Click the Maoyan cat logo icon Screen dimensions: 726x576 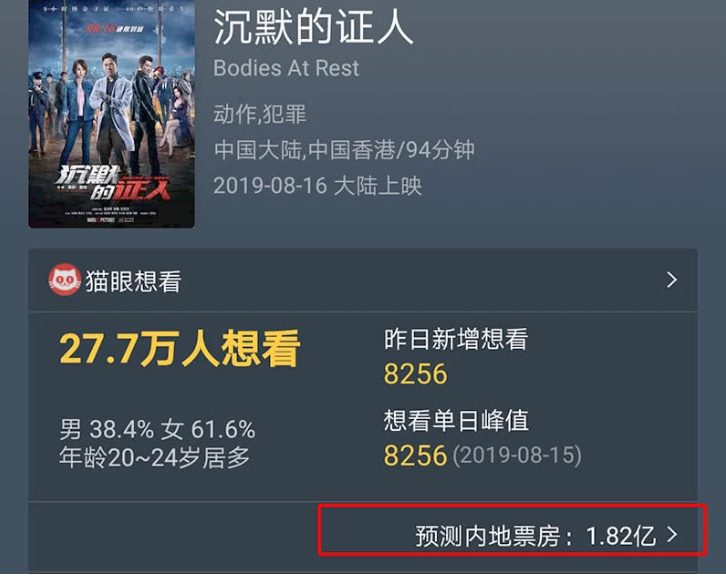[x=65, y=280]
